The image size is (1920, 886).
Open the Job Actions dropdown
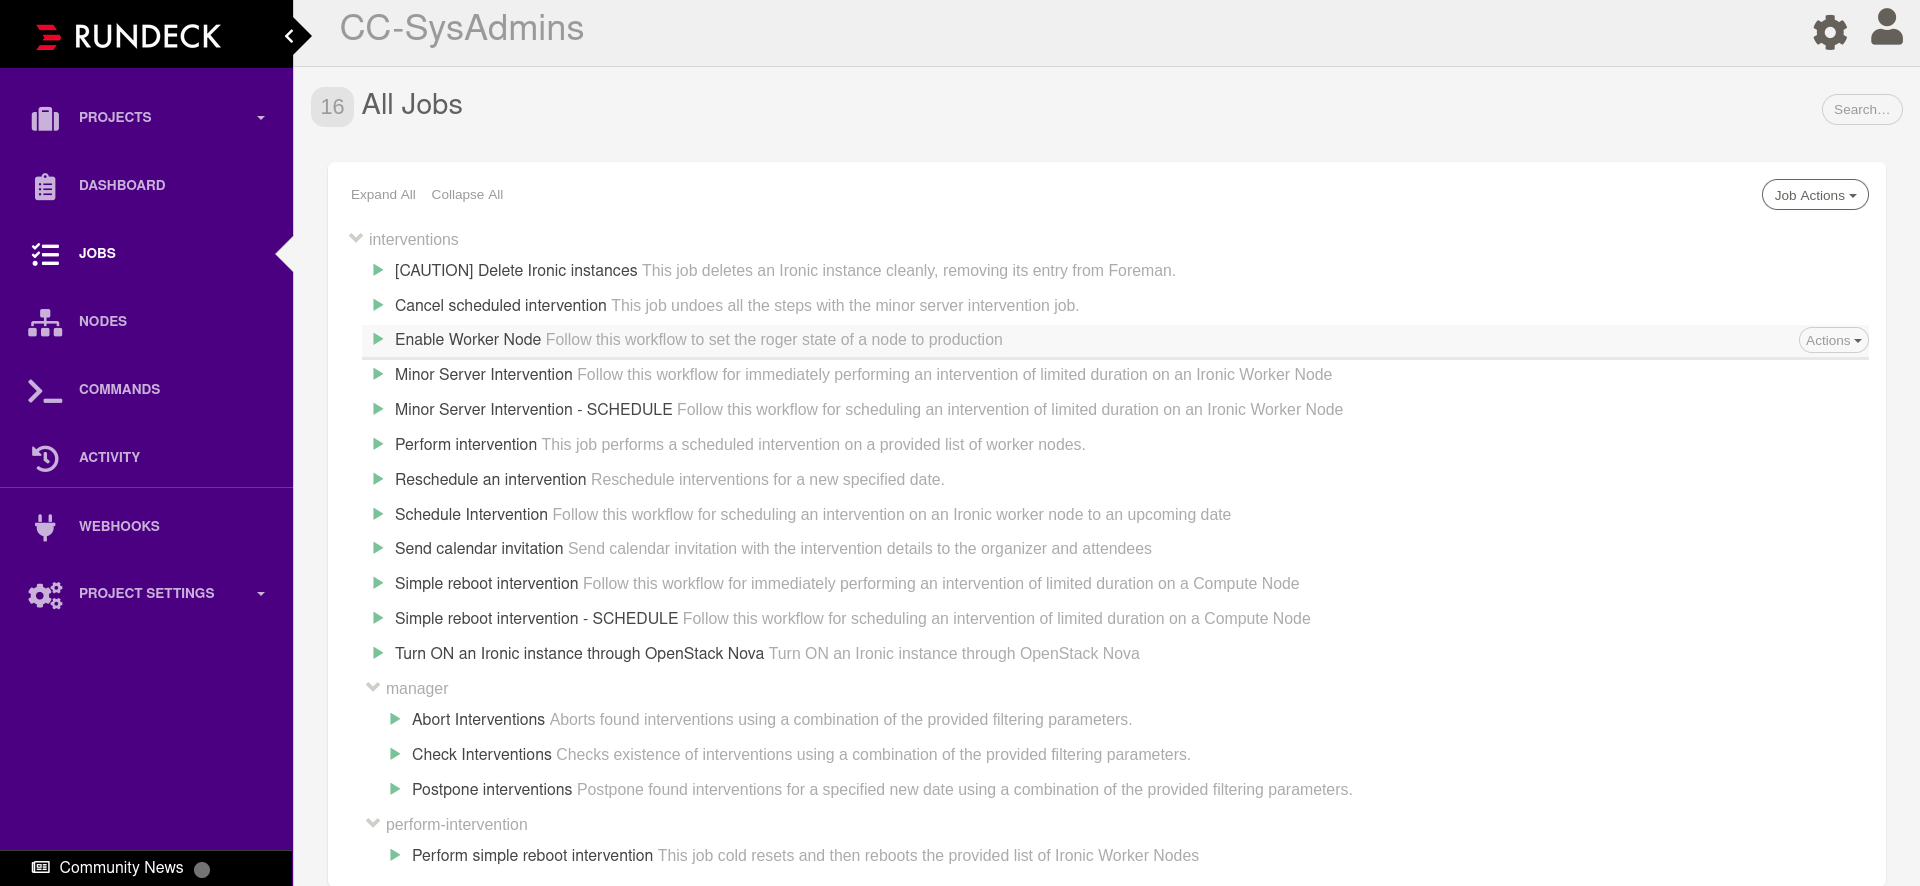[x=1815, y=195]
